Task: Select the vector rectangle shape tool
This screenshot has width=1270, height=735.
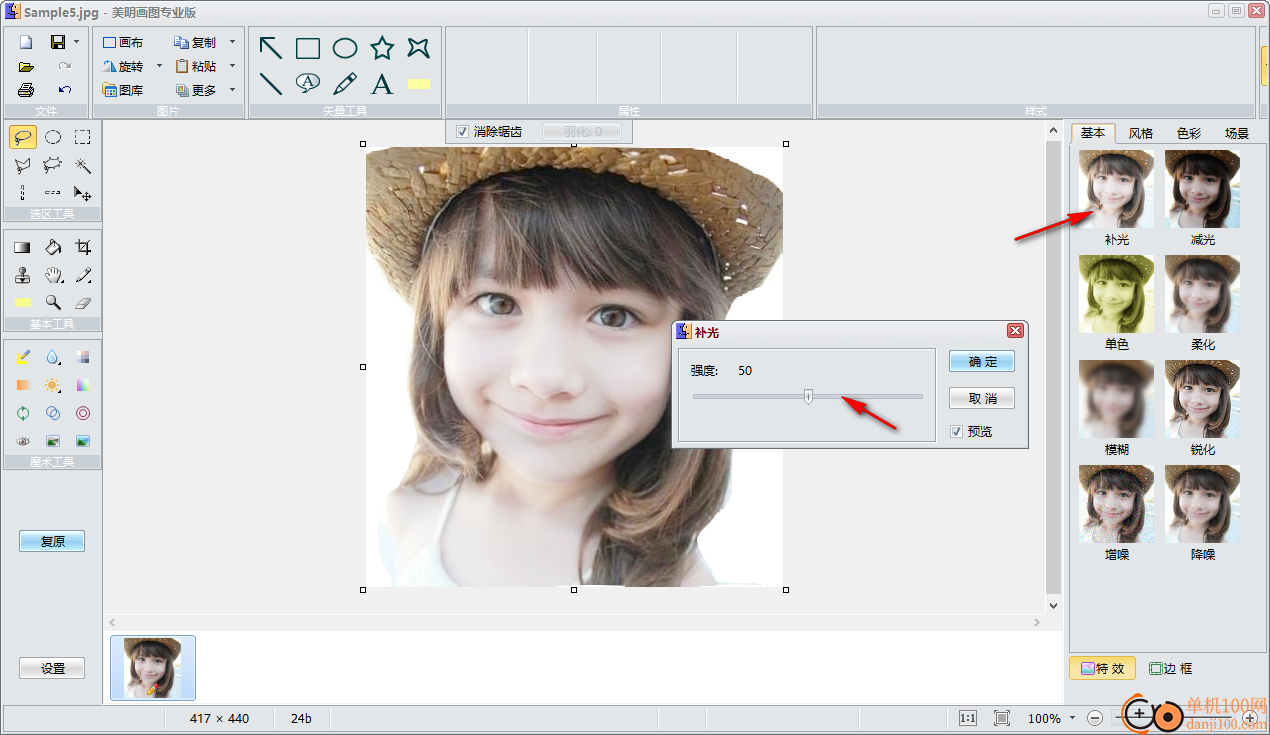Action: (307, 48)
